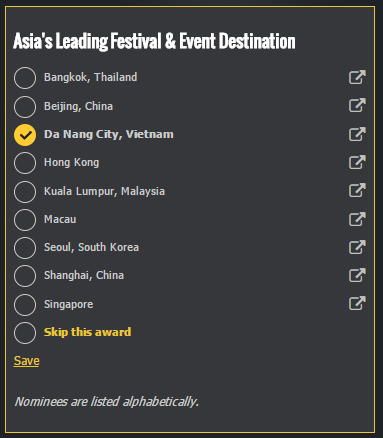The width and height of the screenshot is (383, 438).
Task: Open external link icon for Beijing, China
Action: 357,105
